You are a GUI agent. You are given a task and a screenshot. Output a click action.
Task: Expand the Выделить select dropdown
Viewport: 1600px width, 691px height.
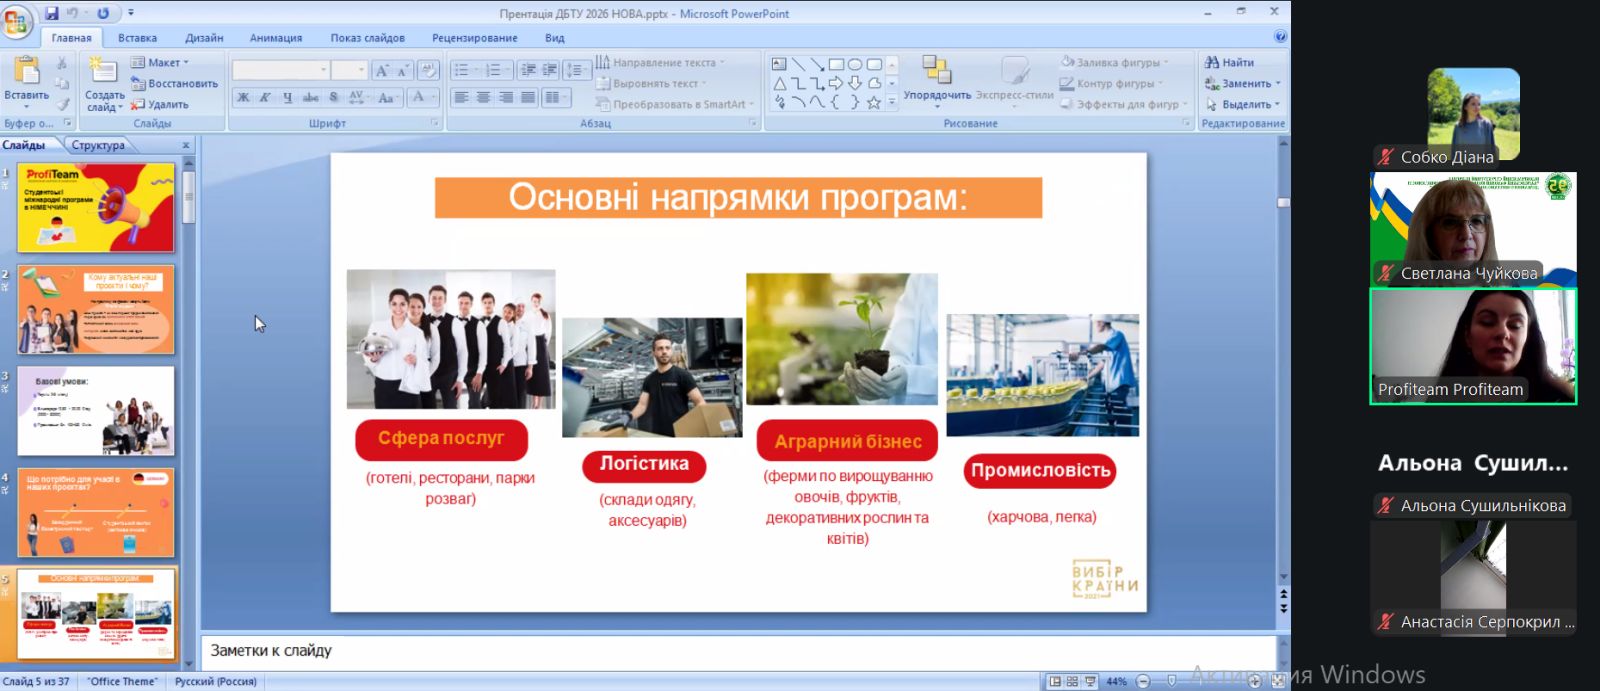pyautogui.click(x=1245, y=104)
